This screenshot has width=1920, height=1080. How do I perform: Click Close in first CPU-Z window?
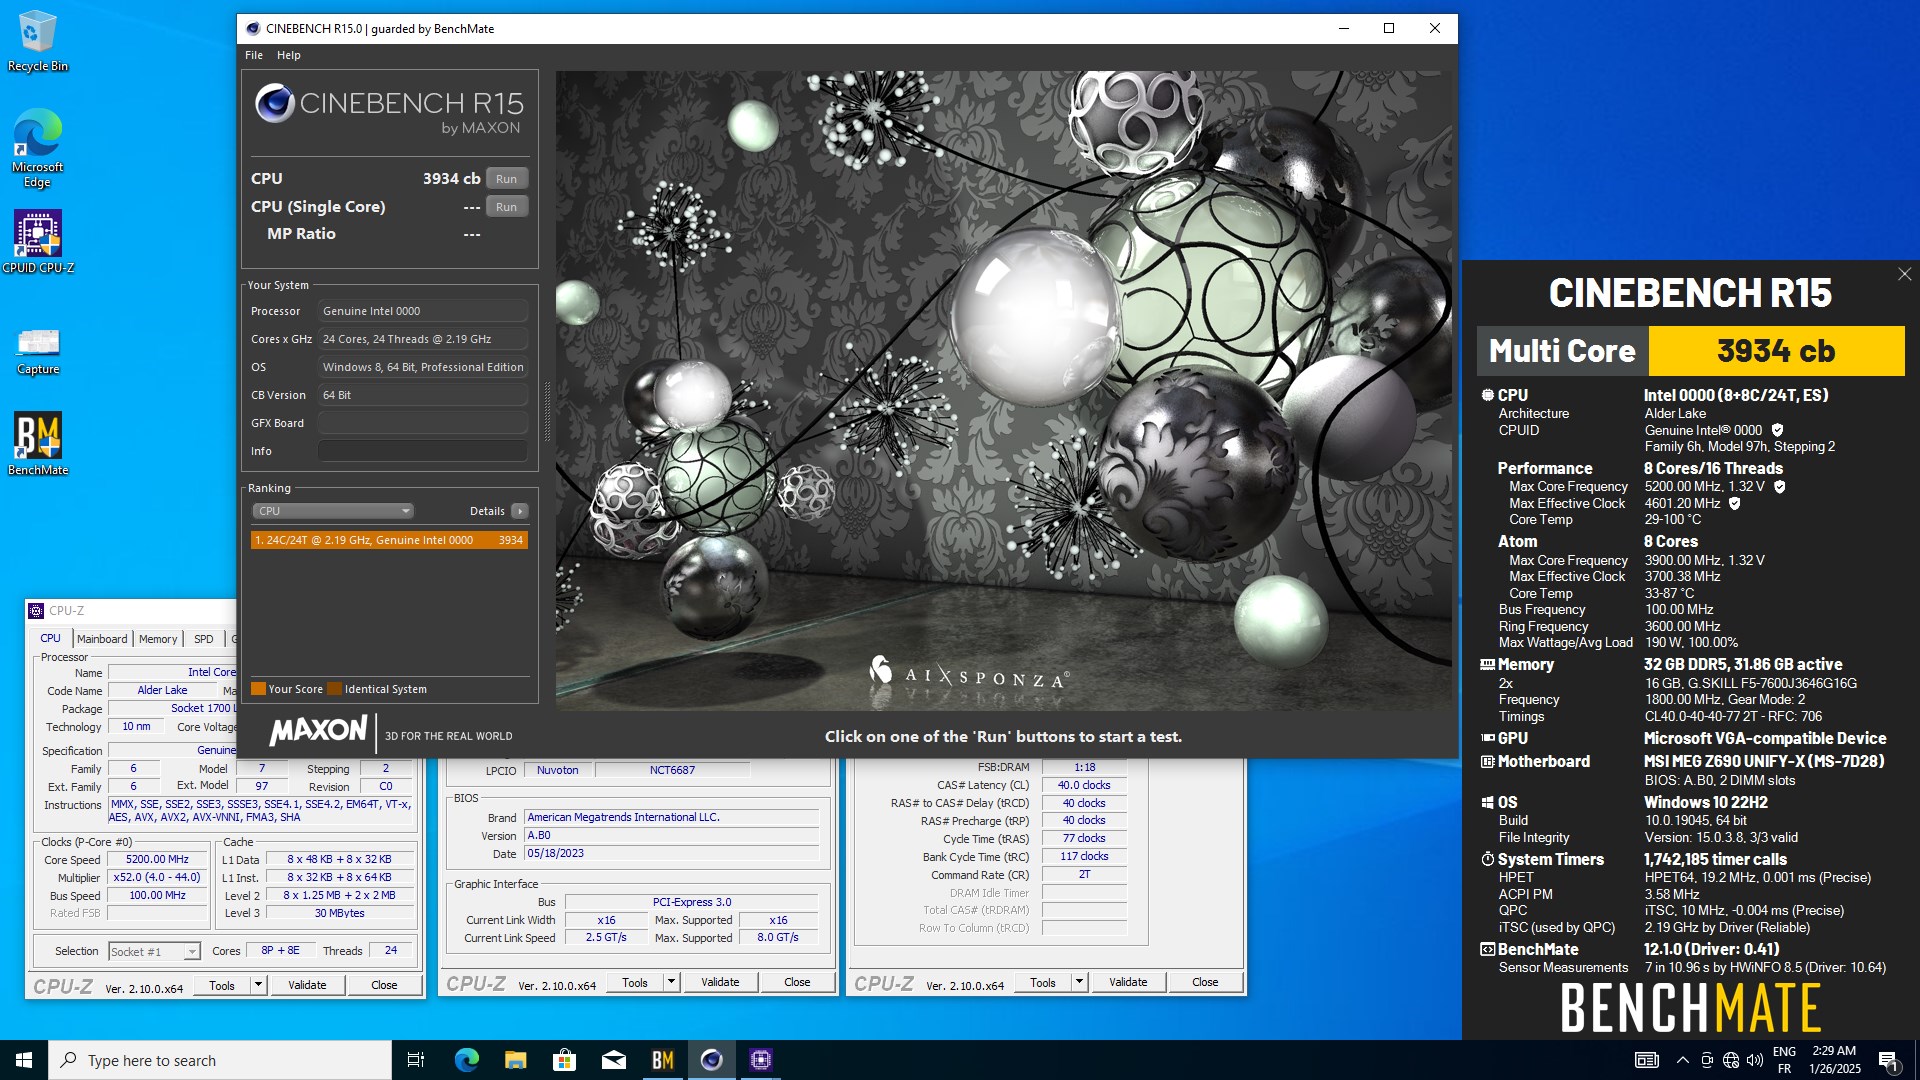(384, 985)
